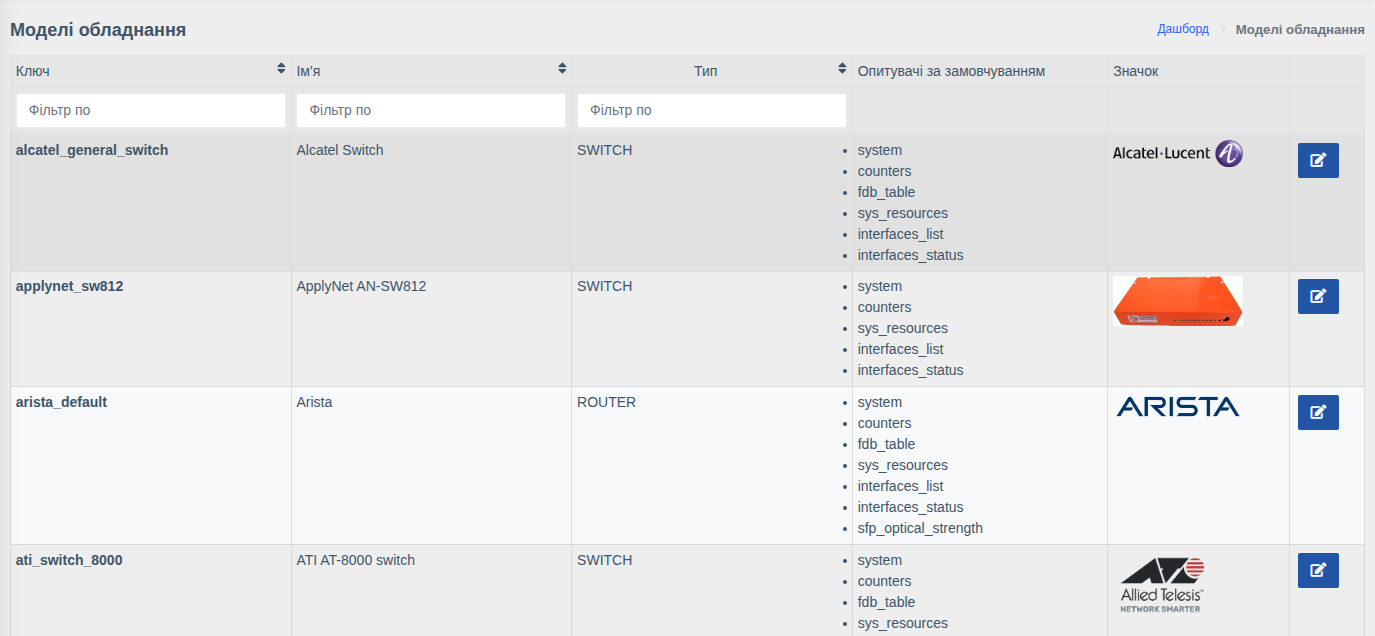Sort table by Ім'я column arrows
The height and width of the screenshot is (636, 1375).
point(562,69)
